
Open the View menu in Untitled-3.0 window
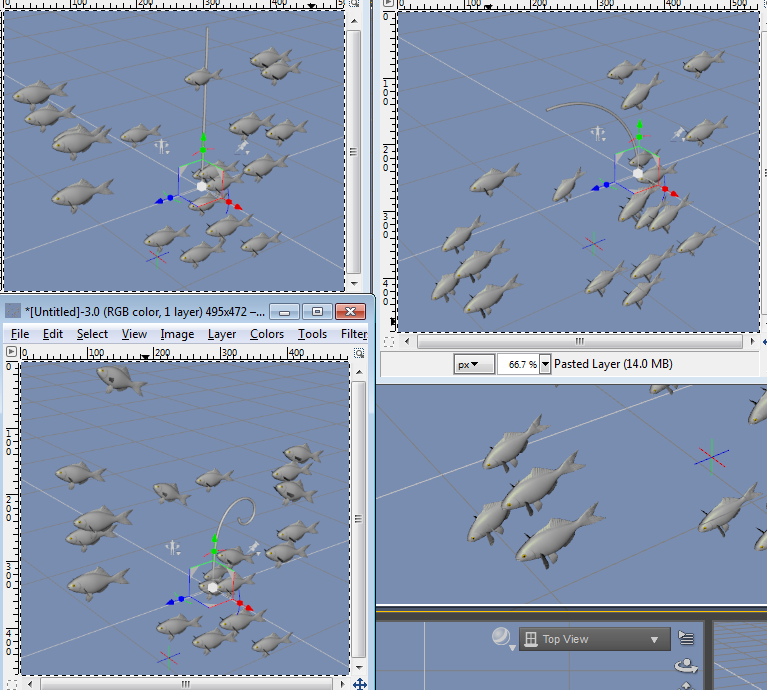pos(135,334)
